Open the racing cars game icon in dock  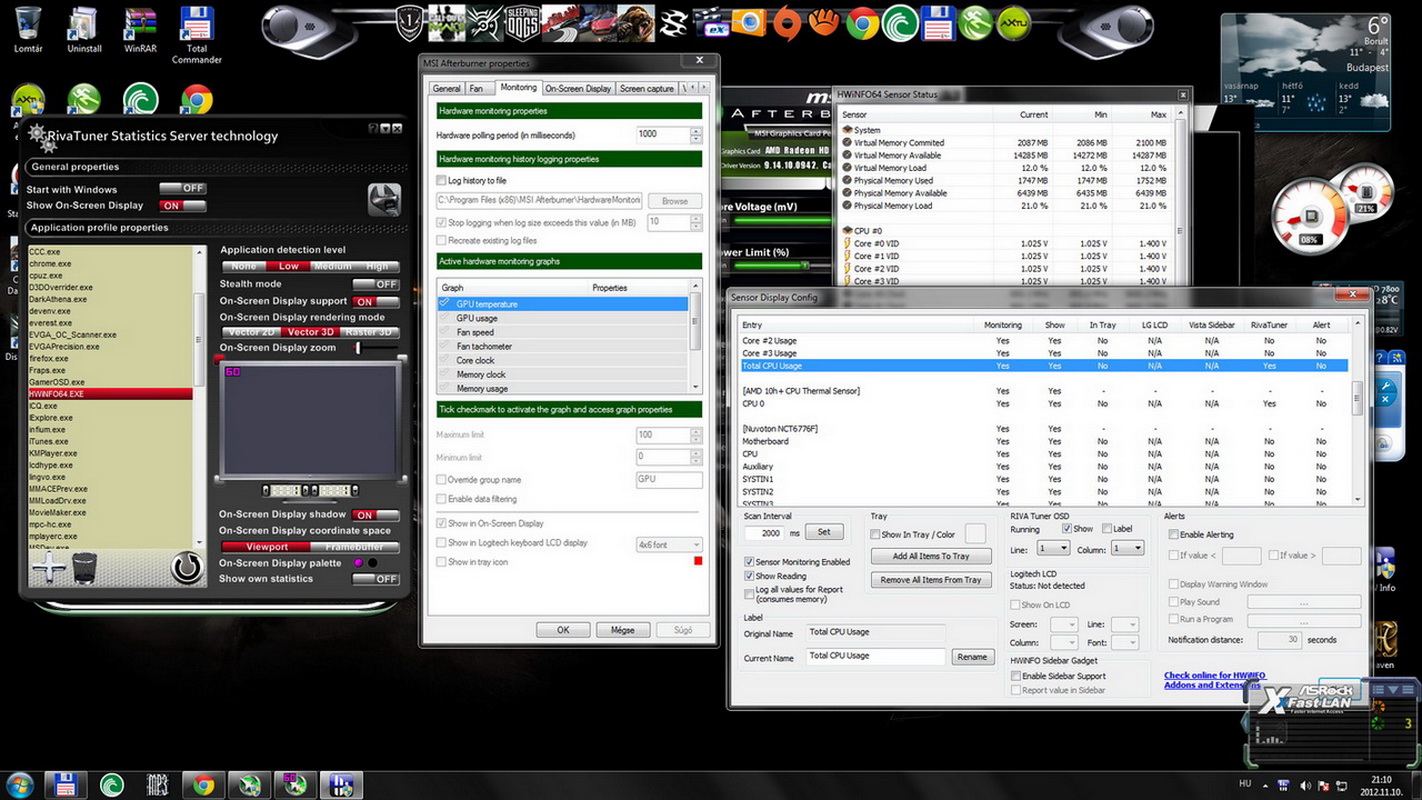point(597,22)
